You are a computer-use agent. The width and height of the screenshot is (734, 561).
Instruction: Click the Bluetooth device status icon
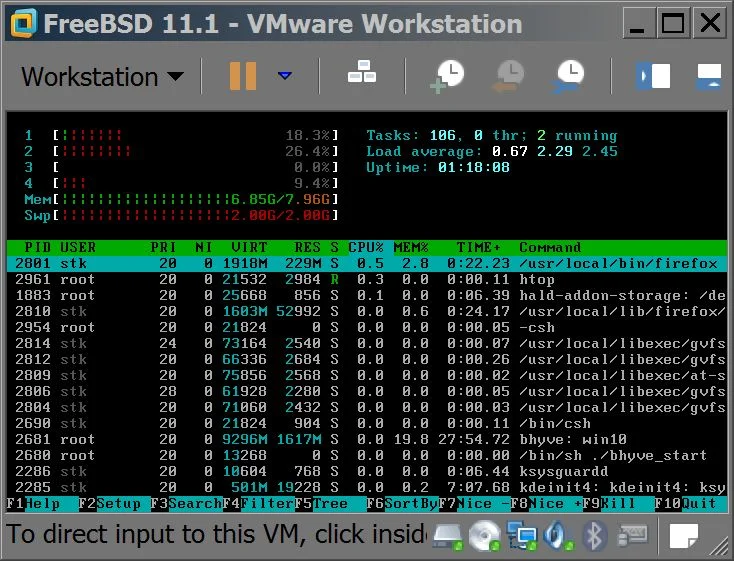(x=595, y=536)
